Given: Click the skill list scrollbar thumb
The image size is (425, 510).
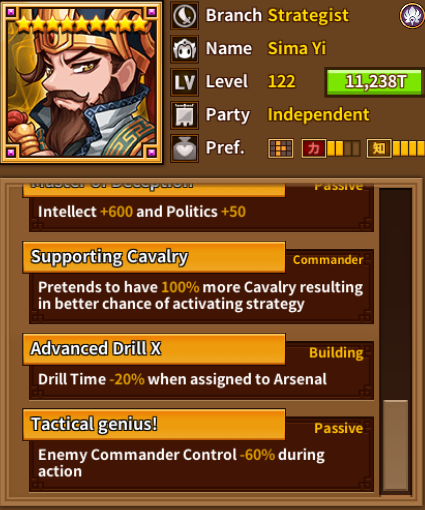Looking at the screenshot, I should (x=395, y=446).
